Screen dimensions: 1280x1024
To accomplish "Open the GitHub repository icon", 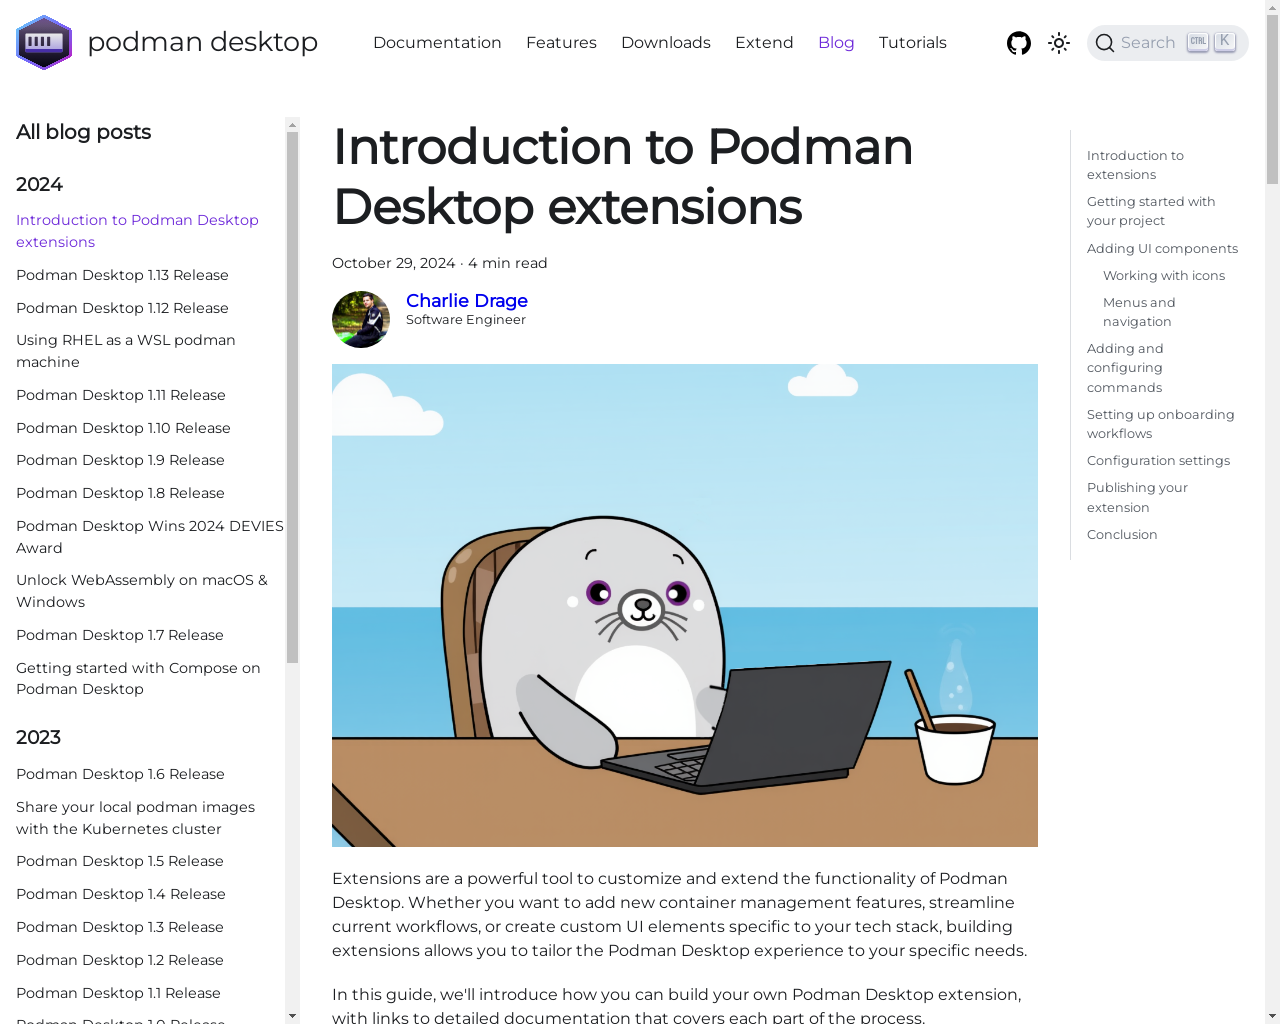I will coord(1019,43).
